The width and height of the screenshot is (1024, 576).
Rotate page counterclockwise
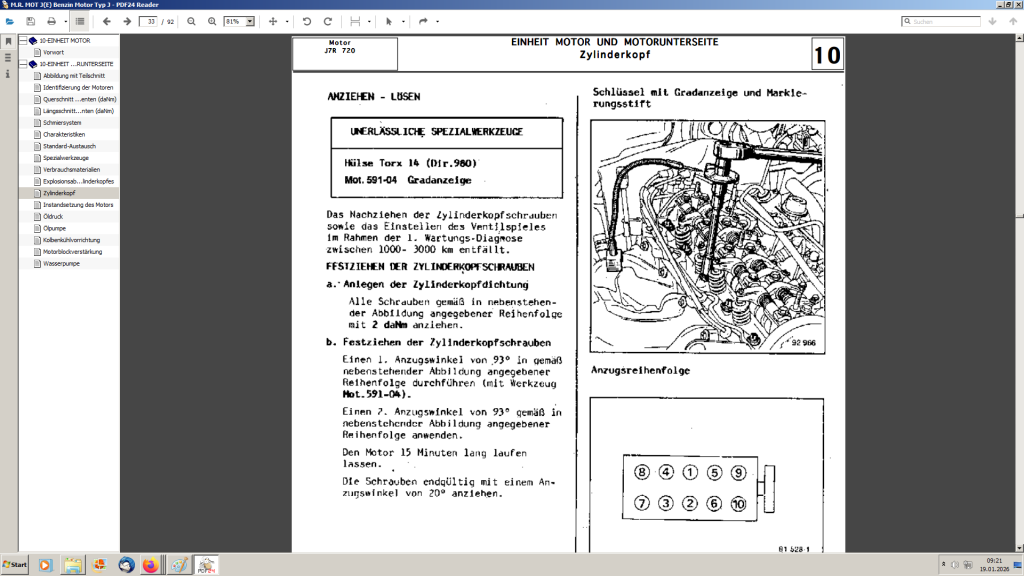(307, 21)
